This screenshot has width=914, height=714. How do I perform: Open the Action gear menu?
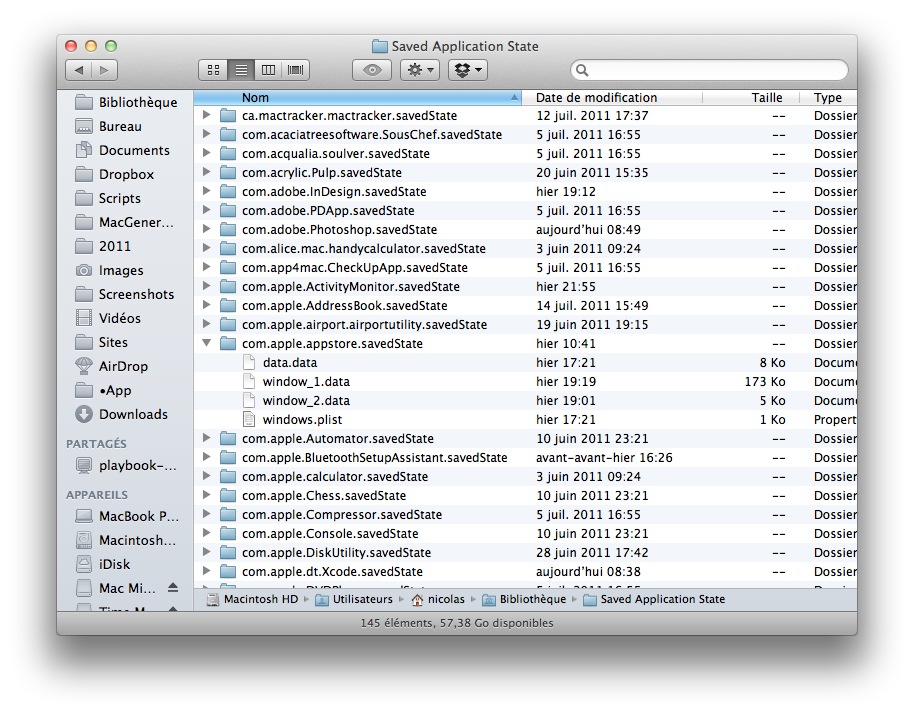pos(420,70)
